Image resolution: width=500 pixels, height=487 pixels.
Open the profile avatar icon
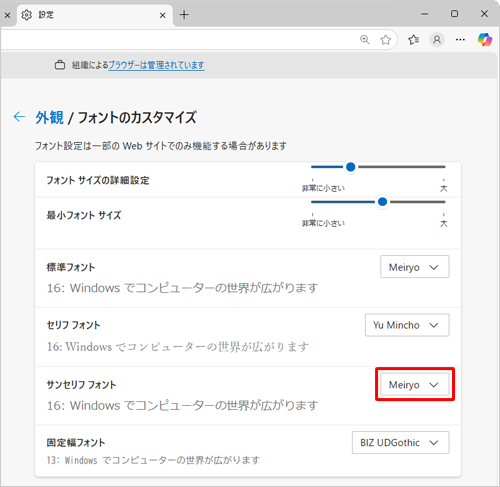(437, 40)
